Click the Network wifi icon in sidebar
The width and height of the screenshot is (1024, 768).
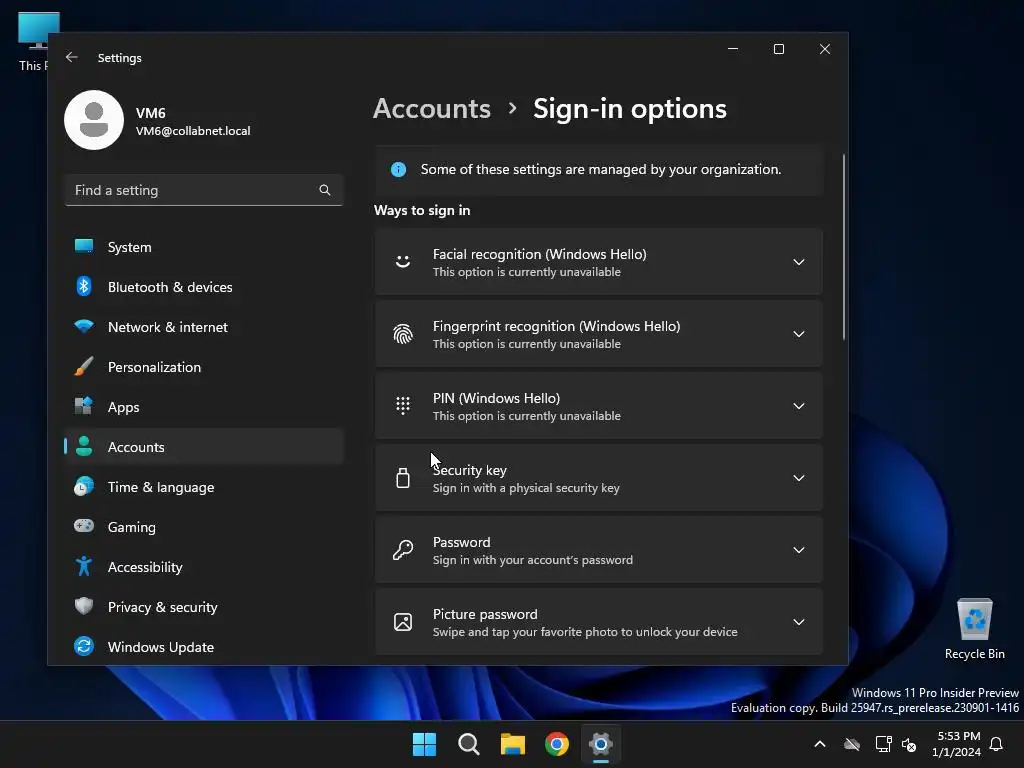84,326
